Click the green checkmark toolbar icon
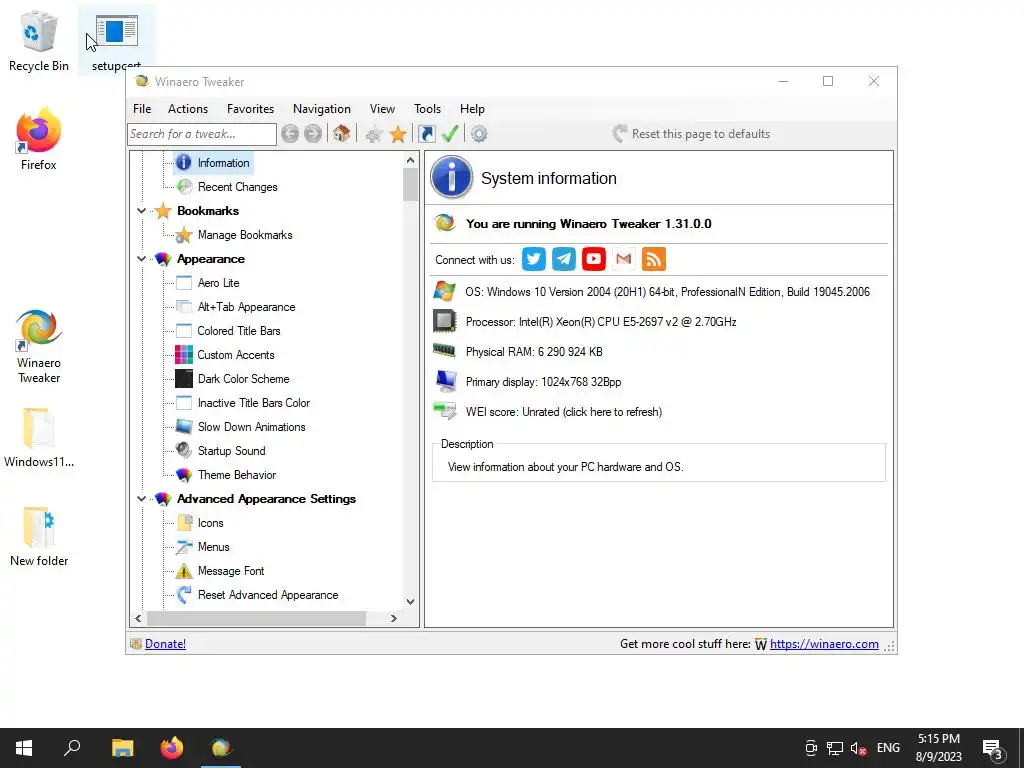The image size is (1024, 768). (450, 134)
